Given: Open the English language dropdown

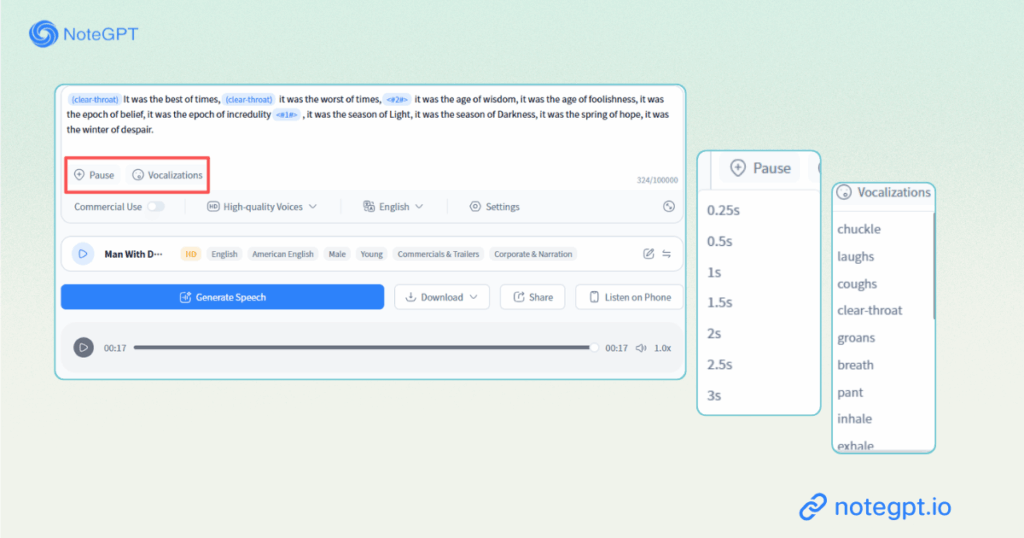Looking at the screenshot, I should point(393,207).
